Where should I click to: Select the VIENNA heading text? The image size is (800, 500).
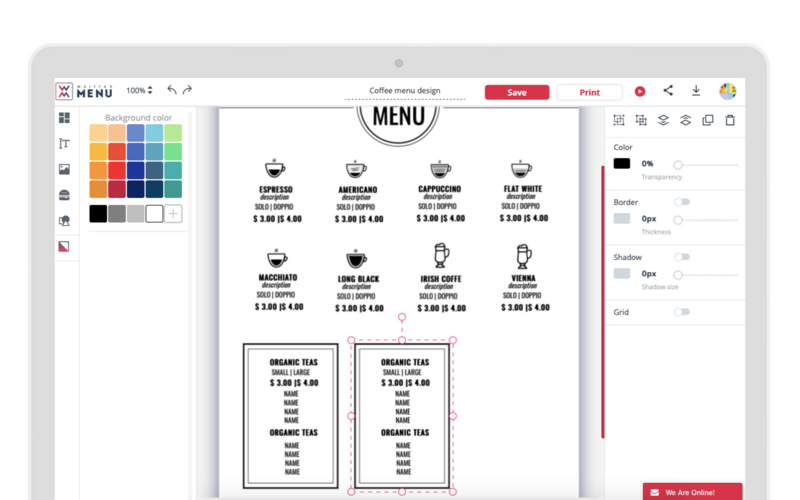tap(523, 278)
